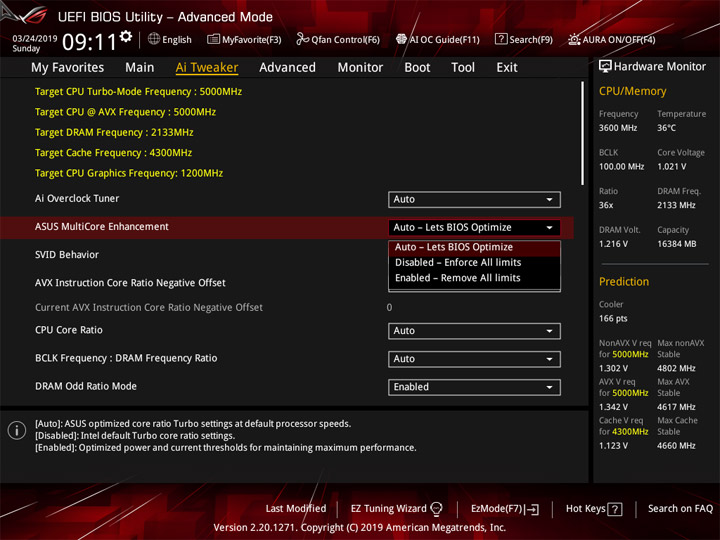Click the 03/24/2019 date

point(34,39)
